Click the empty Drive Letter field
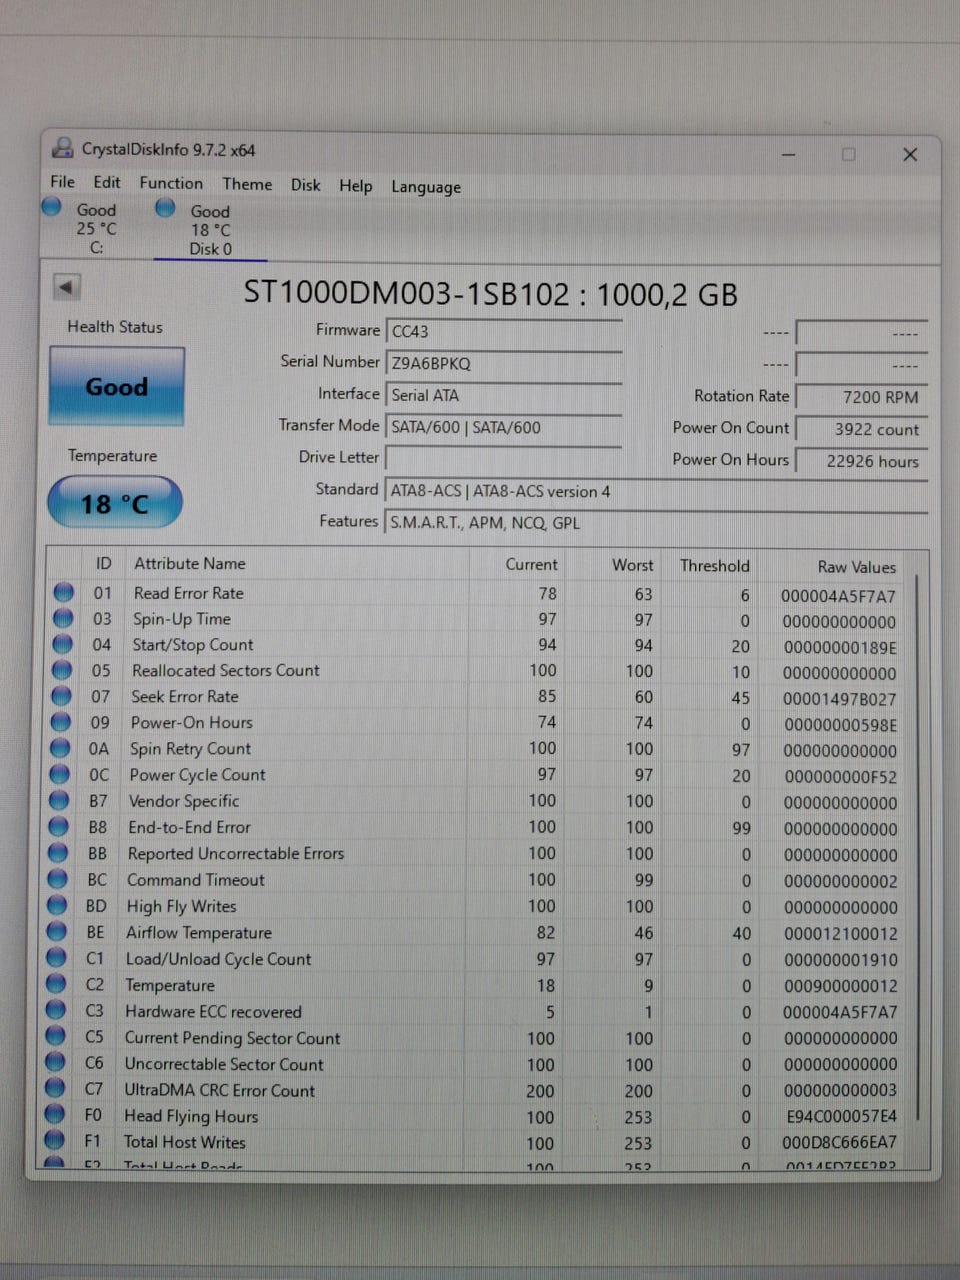Viewport: 960px width, 1280px height. tap(504, 460)
